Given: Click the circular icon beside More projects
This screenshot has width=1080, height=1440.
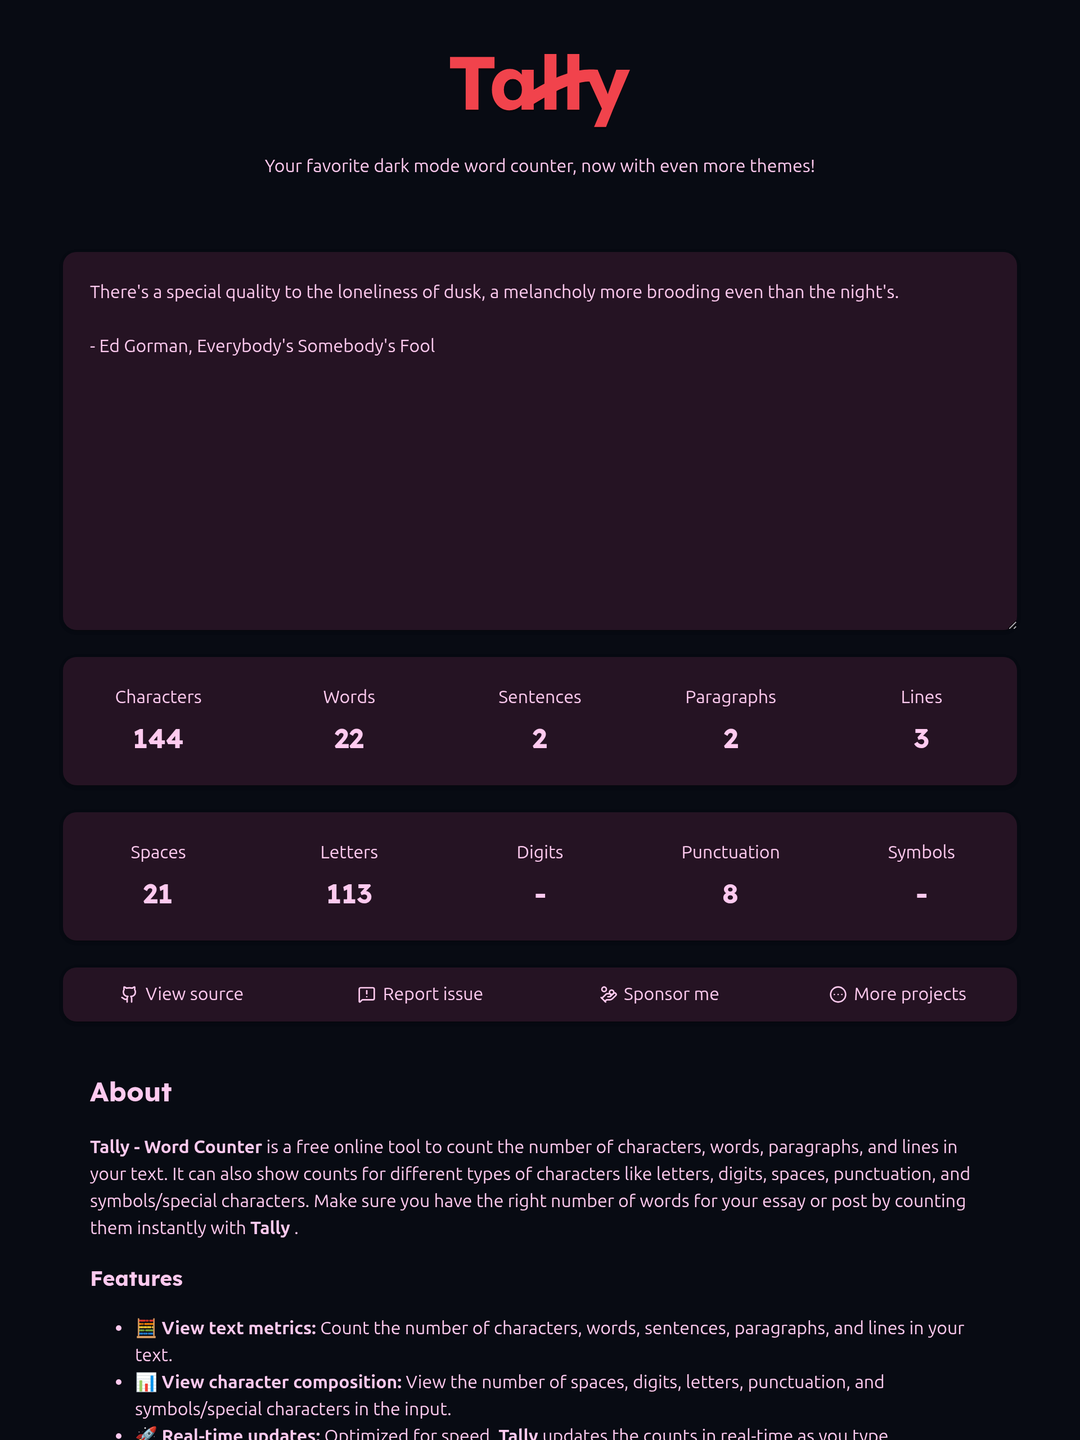Looking at the screenshot, I should tap(838, 994).
